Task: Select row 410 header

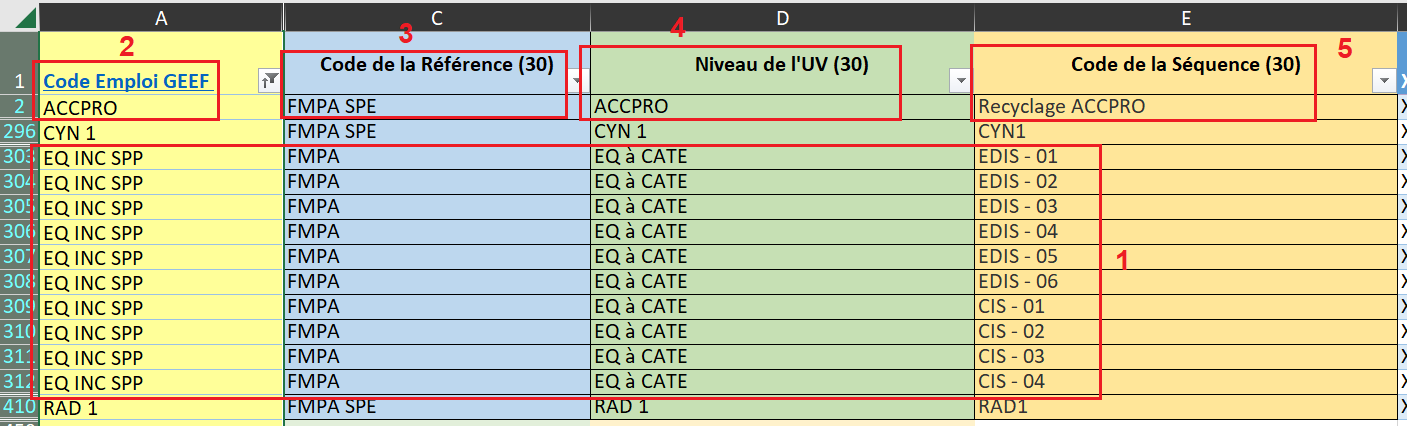Action: pos(19,407)
